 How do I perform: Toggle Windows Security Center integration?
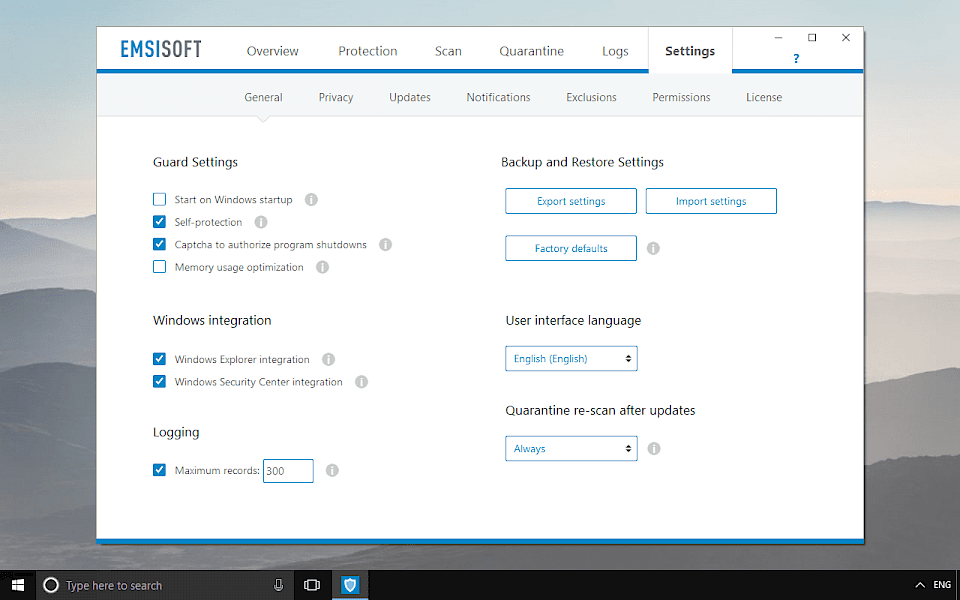(159, 381)
